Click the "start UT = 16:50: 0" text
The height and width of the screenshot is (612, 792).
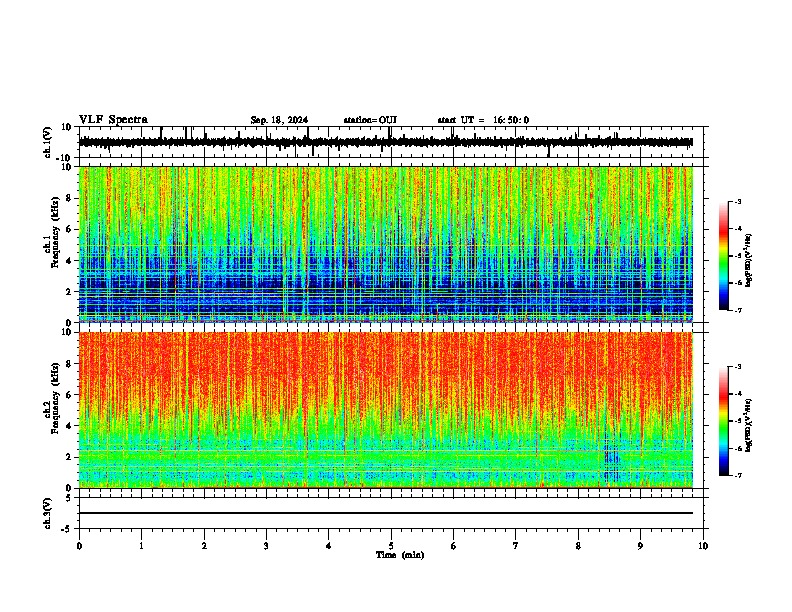[483, 120]
